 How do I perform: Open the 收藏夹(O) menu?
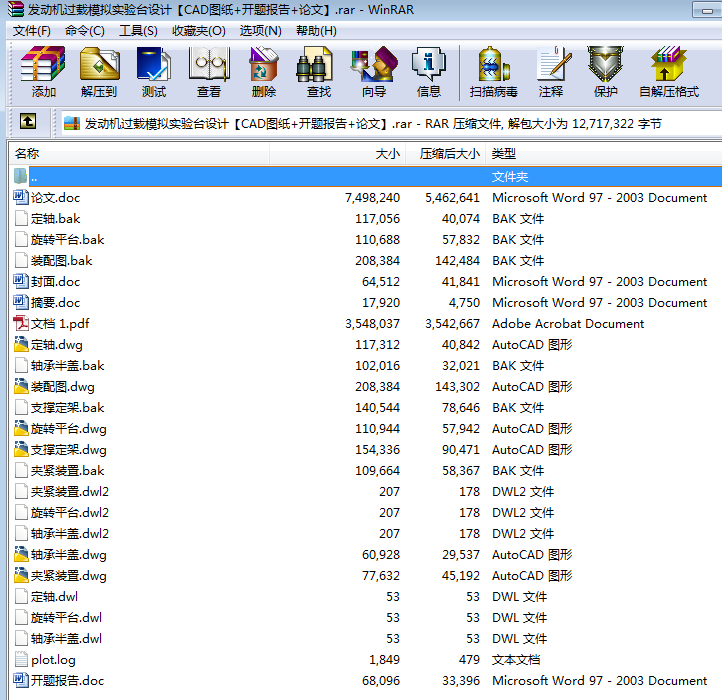198,31
